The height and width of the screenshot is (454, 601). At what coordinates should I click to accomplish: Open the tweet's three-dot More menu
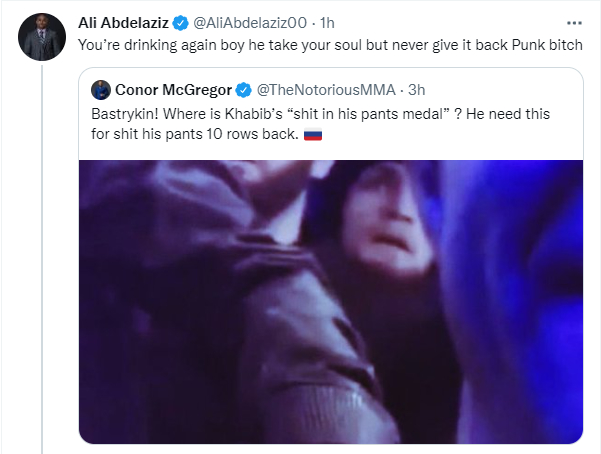[x=573, y=21]
